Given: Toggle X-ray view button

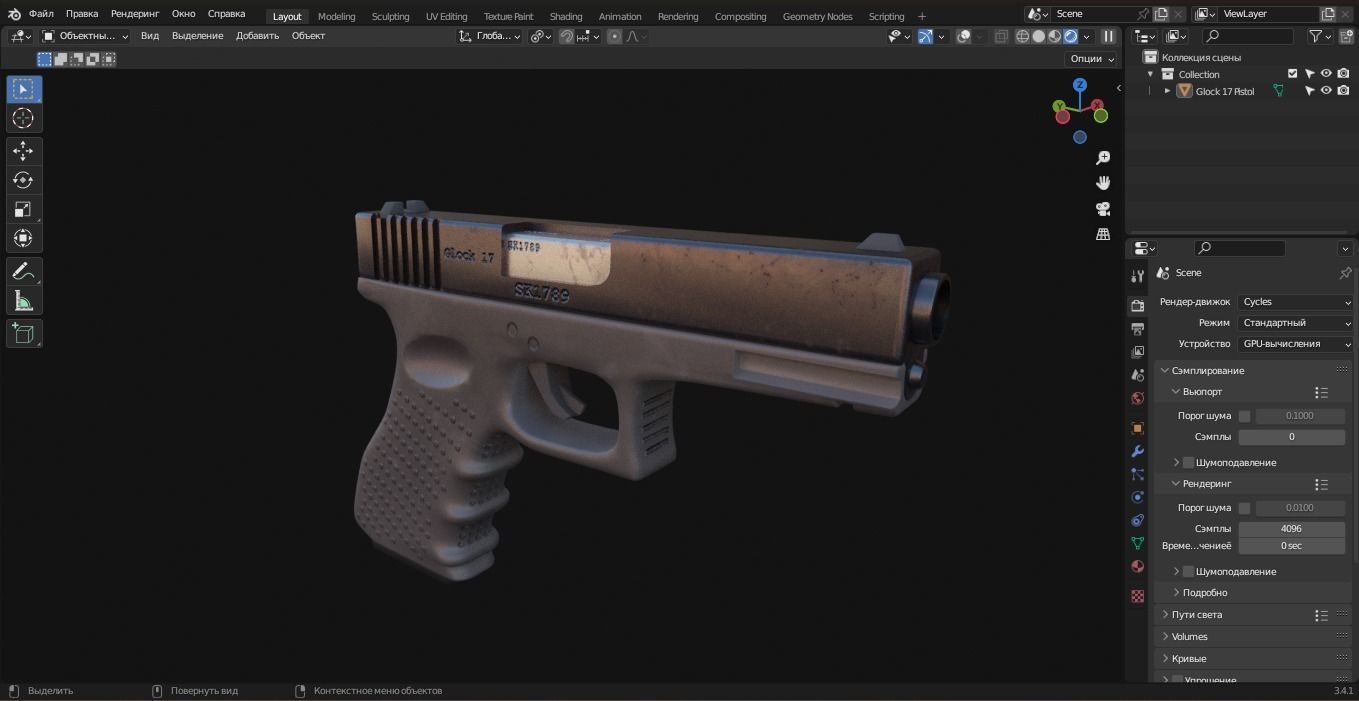Looking at the screenshot, I should pos(1001,36).
